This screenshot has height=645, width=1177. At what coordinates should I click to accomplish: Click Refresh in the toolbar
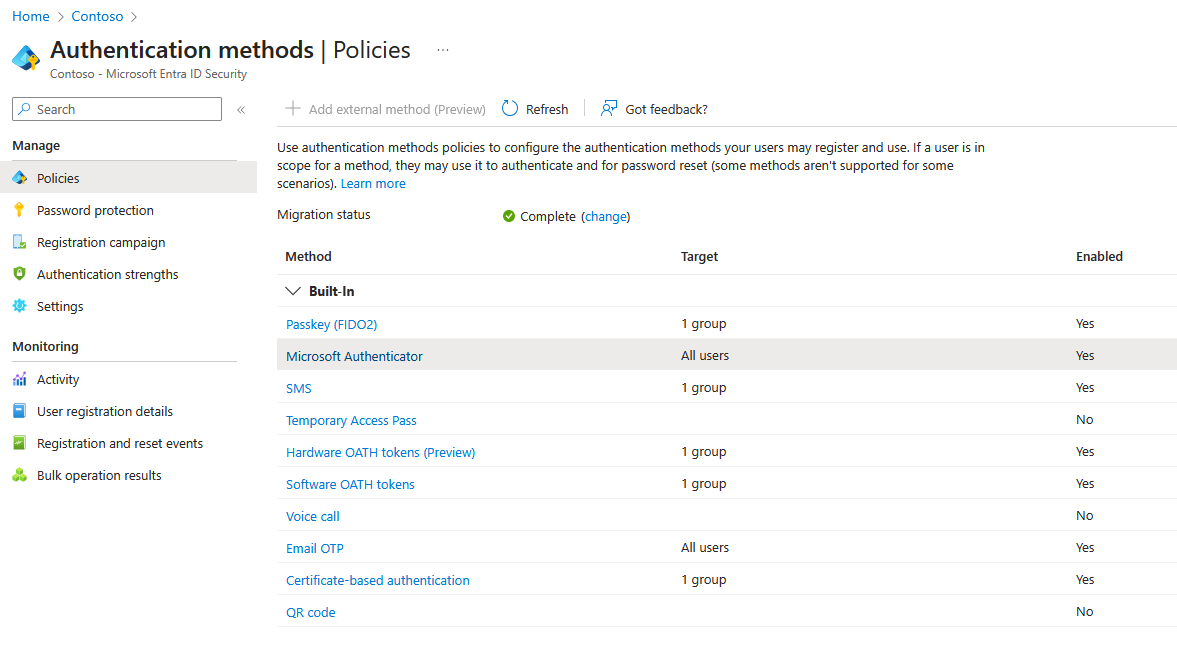535,109
